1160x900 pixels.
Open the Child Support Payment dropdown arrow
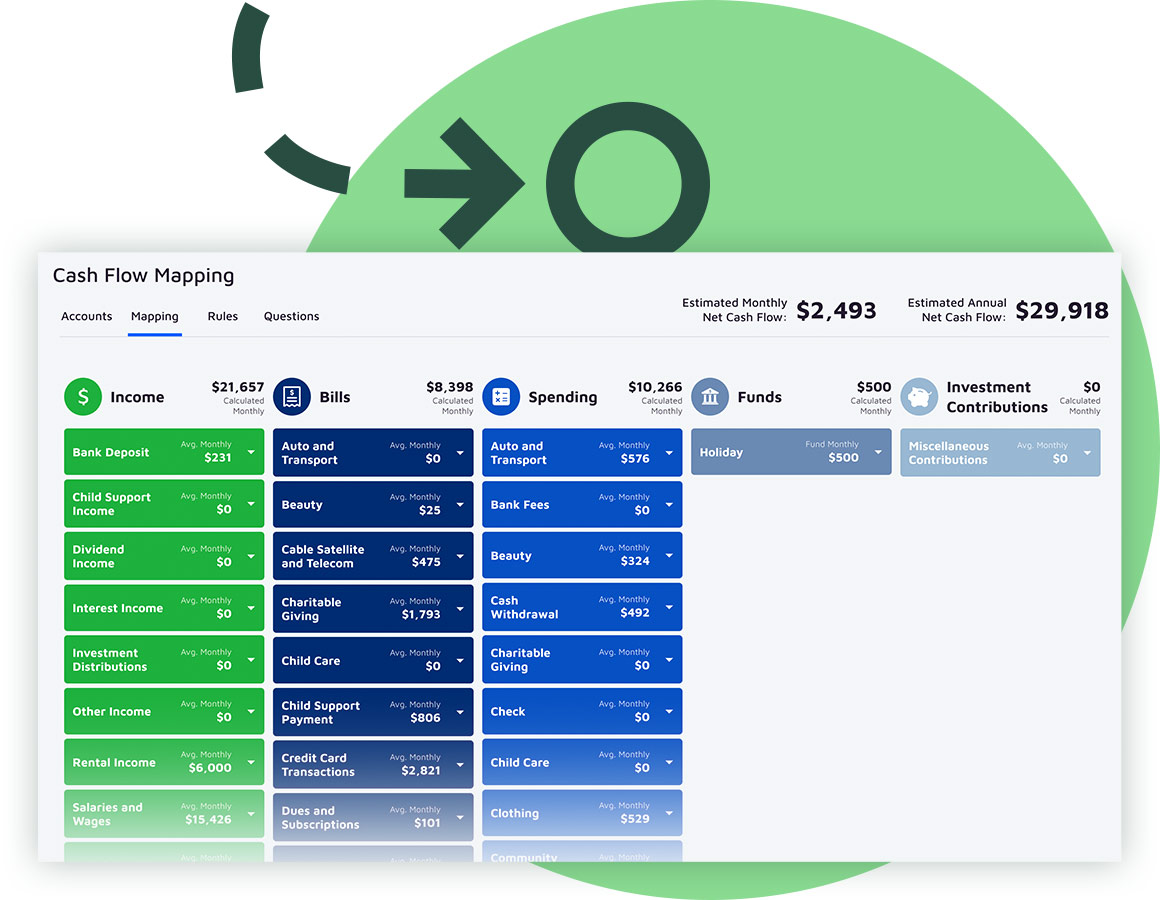460,712
